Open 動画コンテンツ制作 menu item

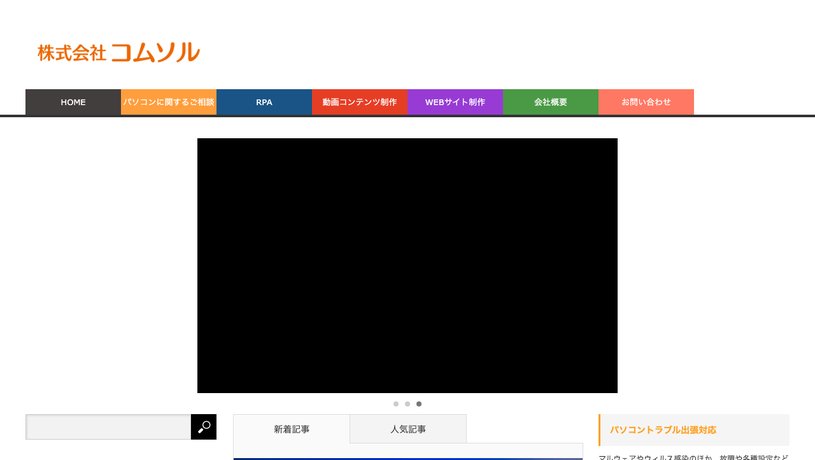(x=360, y=102)
